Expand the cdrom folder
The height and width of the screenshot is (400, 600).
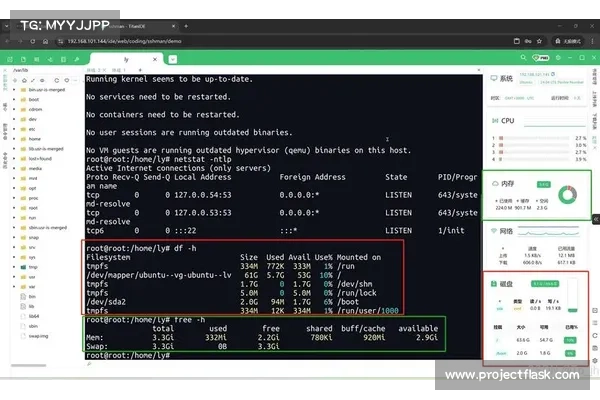(14, 109)
